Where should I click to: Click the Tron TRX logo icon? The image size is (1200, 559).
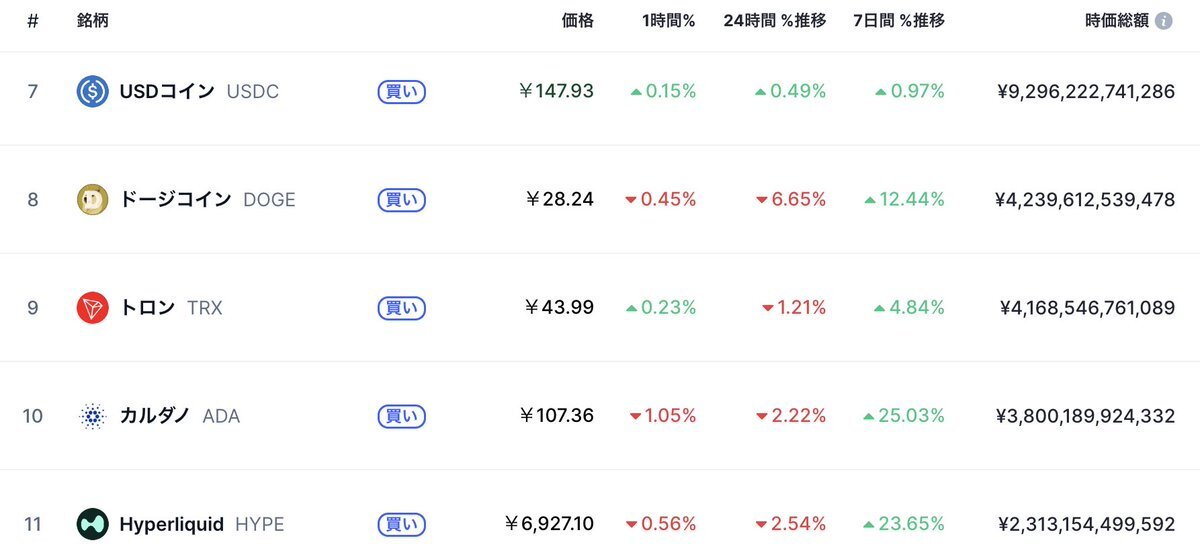[x=93, y=308]
